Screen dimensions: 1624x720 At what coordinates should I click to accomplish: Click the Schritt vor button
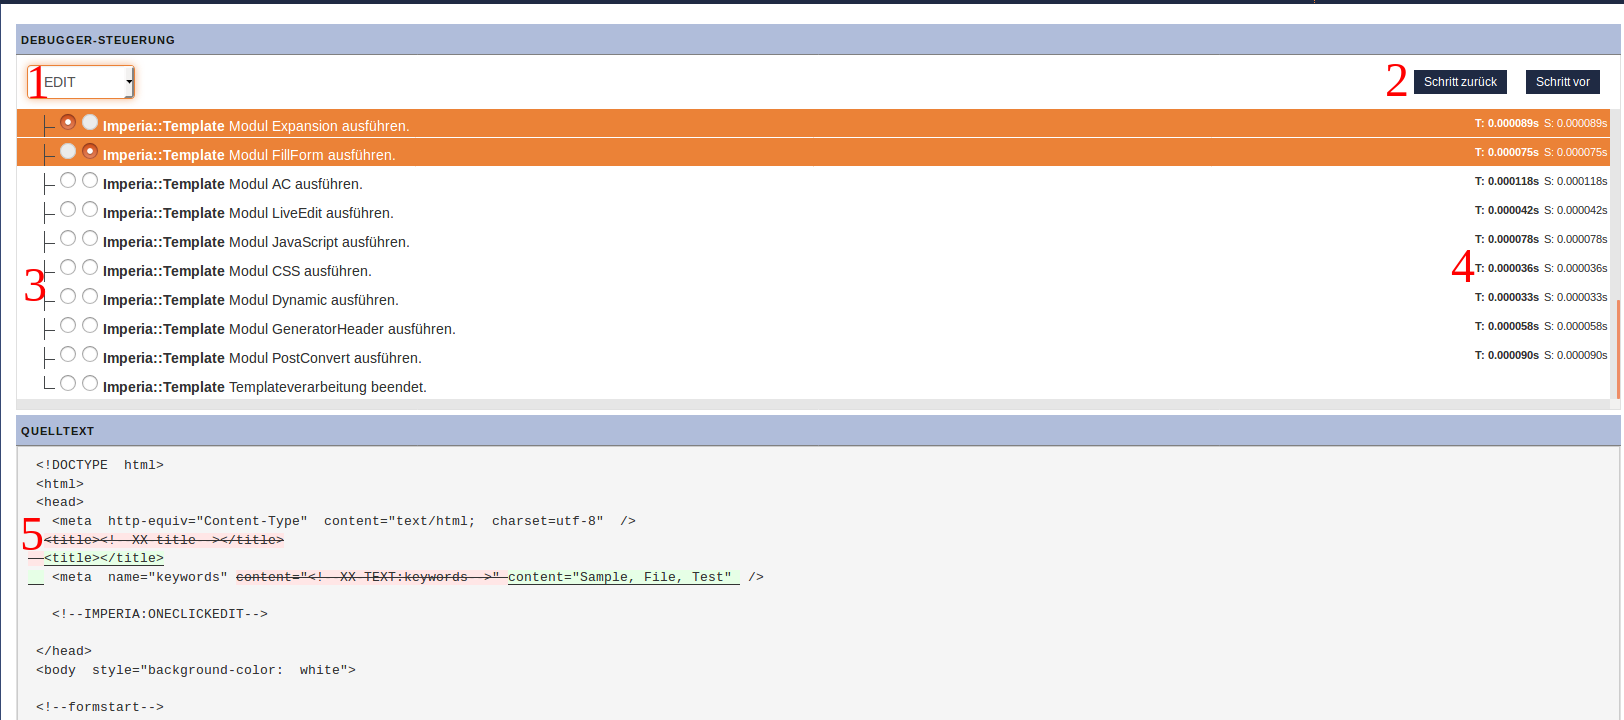point(1562,82)
